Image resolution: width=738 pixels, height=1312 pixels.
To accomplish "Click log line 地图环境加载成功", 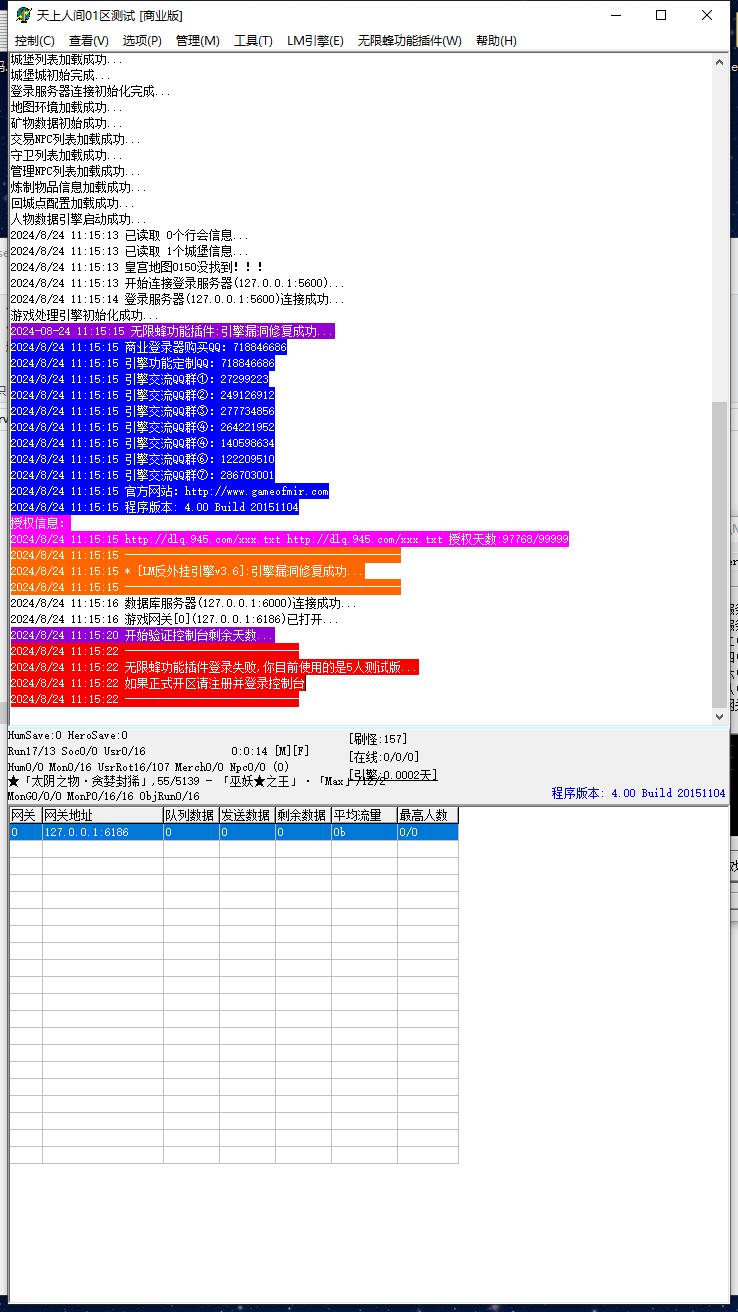I will coord(66,107).
